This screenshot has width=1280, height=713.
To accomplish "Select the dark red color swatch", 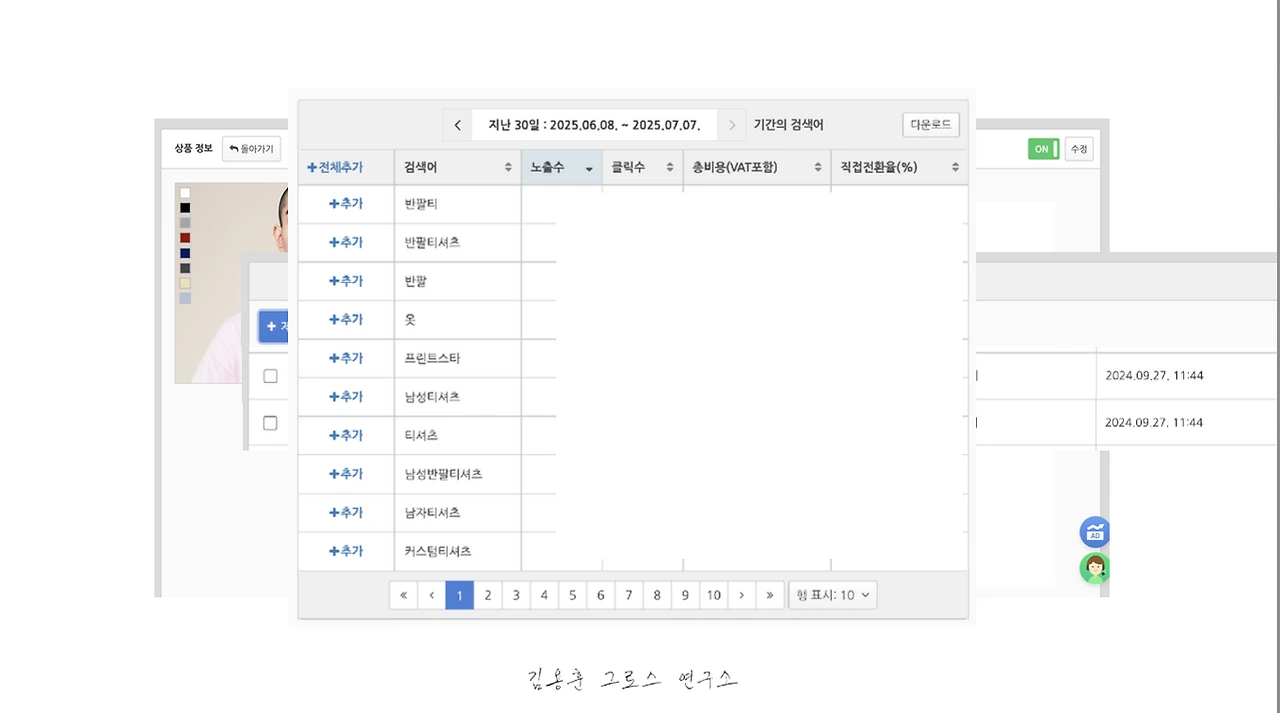I will [x=184, y=239].
